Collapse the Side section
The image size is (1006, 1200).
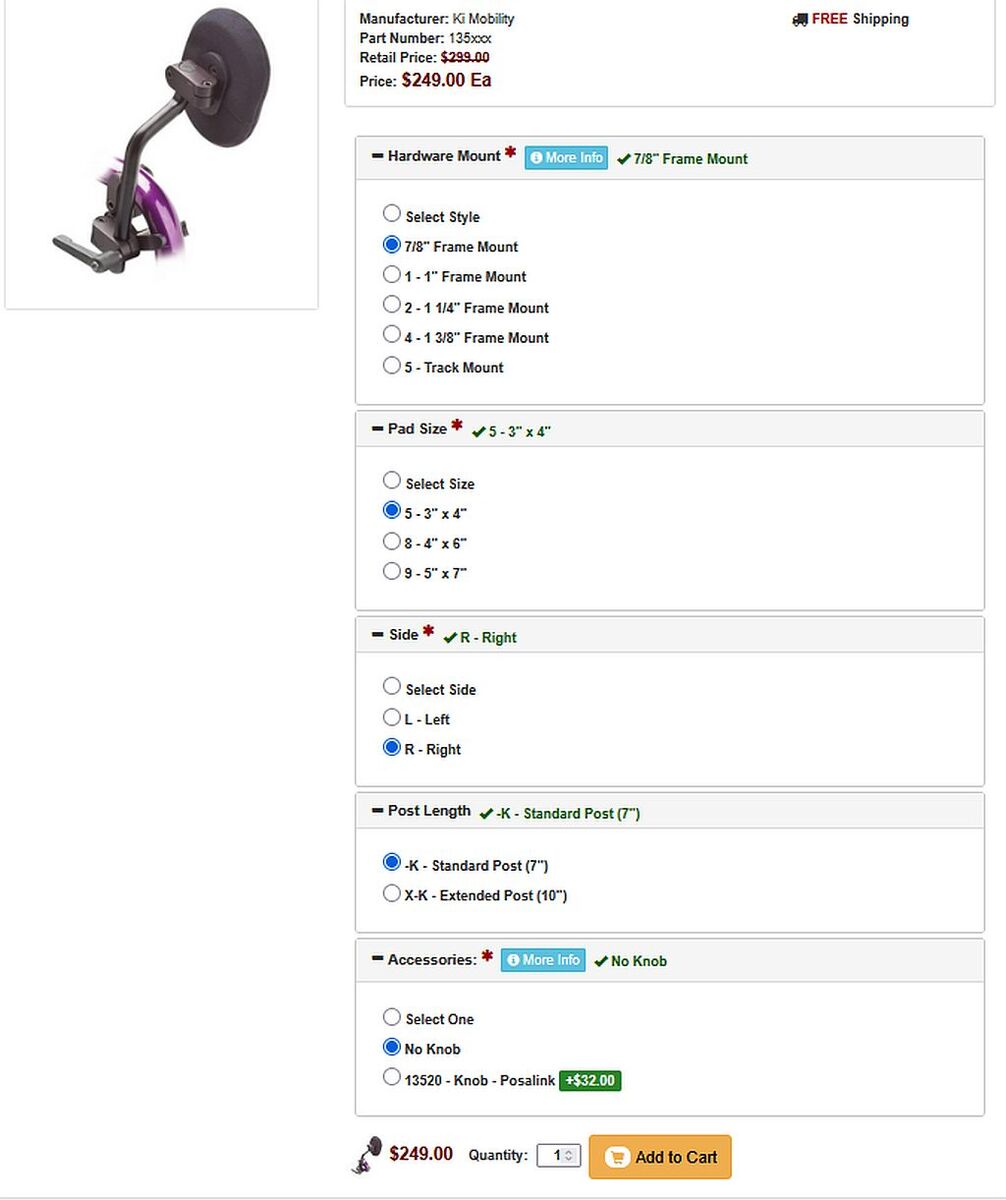(378, 635)
